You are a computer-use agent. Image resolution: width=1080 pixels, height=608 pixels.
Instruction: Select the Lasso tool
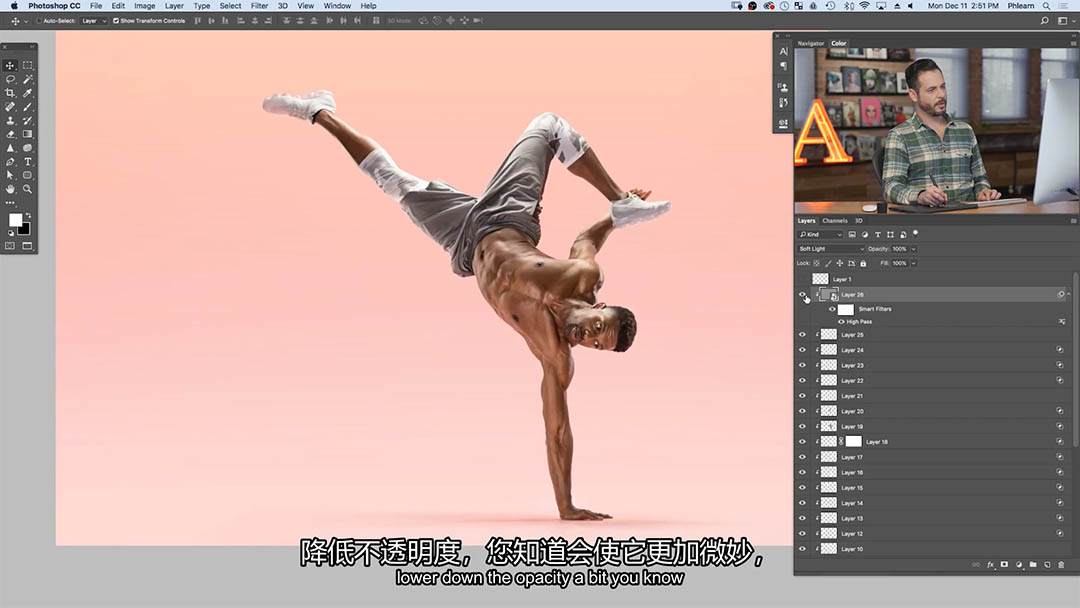point(10,79)
